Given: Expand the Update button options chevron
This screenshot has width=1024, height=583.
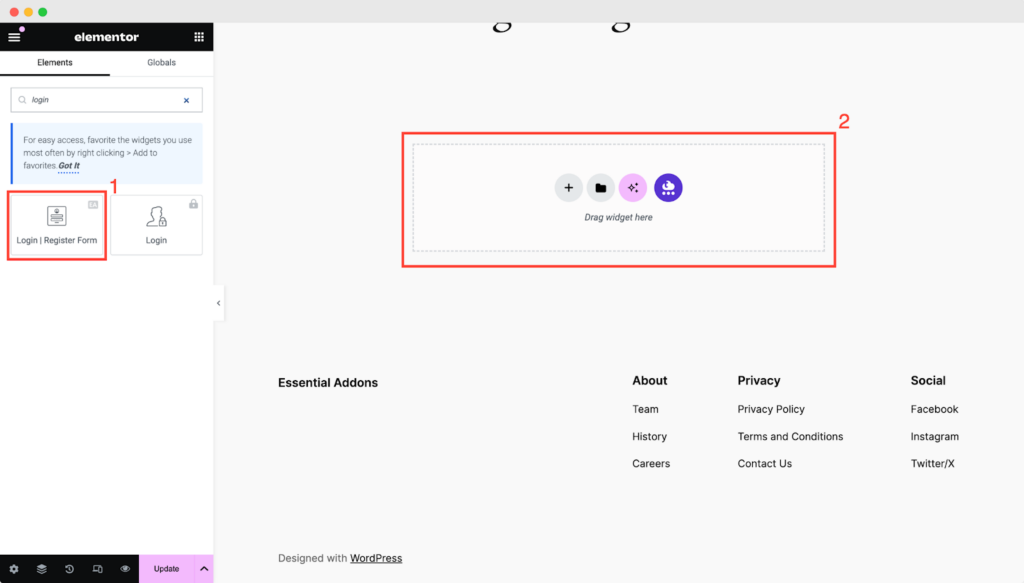Looking at the screenshot, I should point(203,568).
